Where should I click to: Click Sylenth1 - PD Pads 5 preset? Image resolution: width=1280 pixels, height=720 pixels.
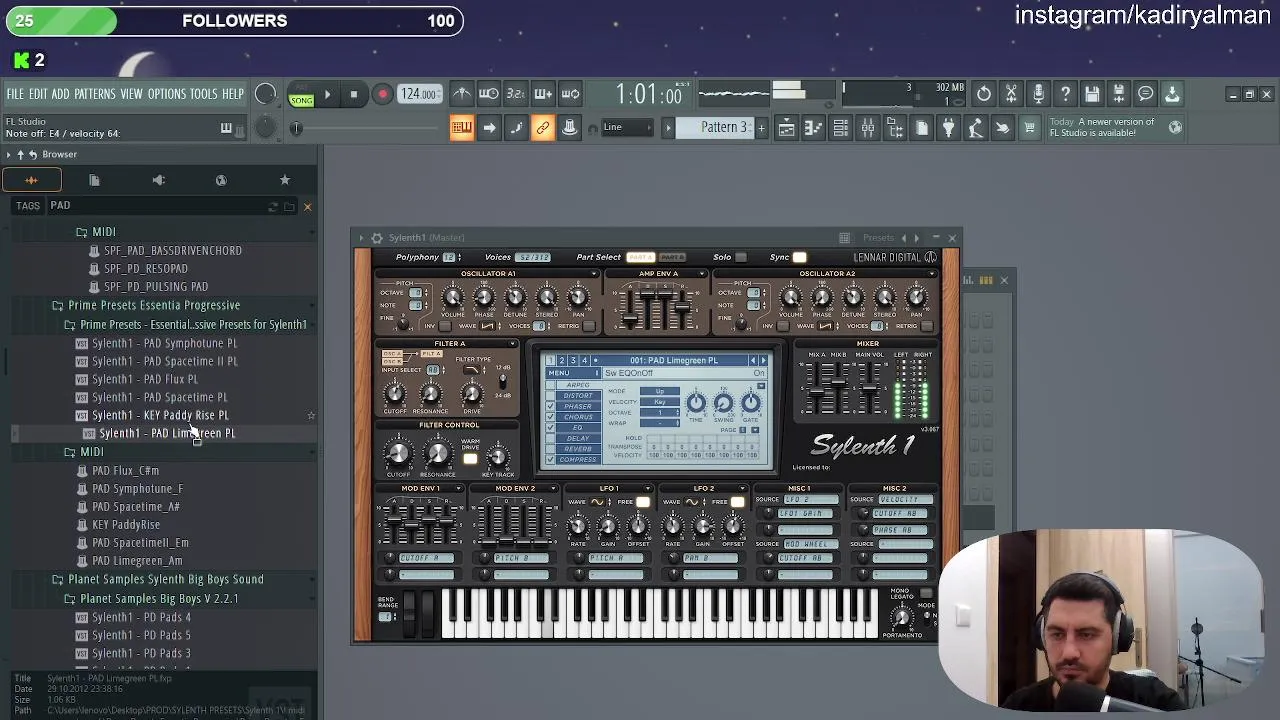141,635
